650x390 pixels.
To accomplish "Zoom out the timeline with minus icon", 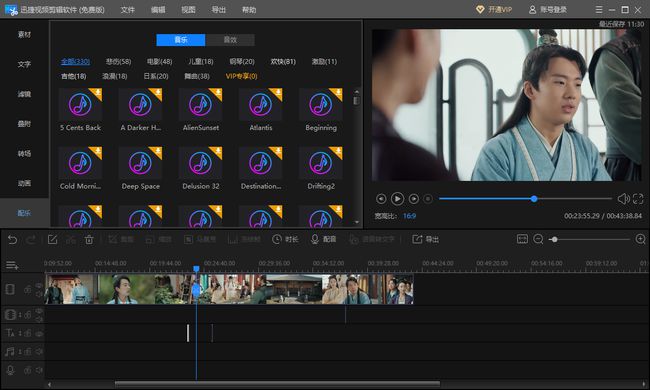I will [x=538, y=239].
